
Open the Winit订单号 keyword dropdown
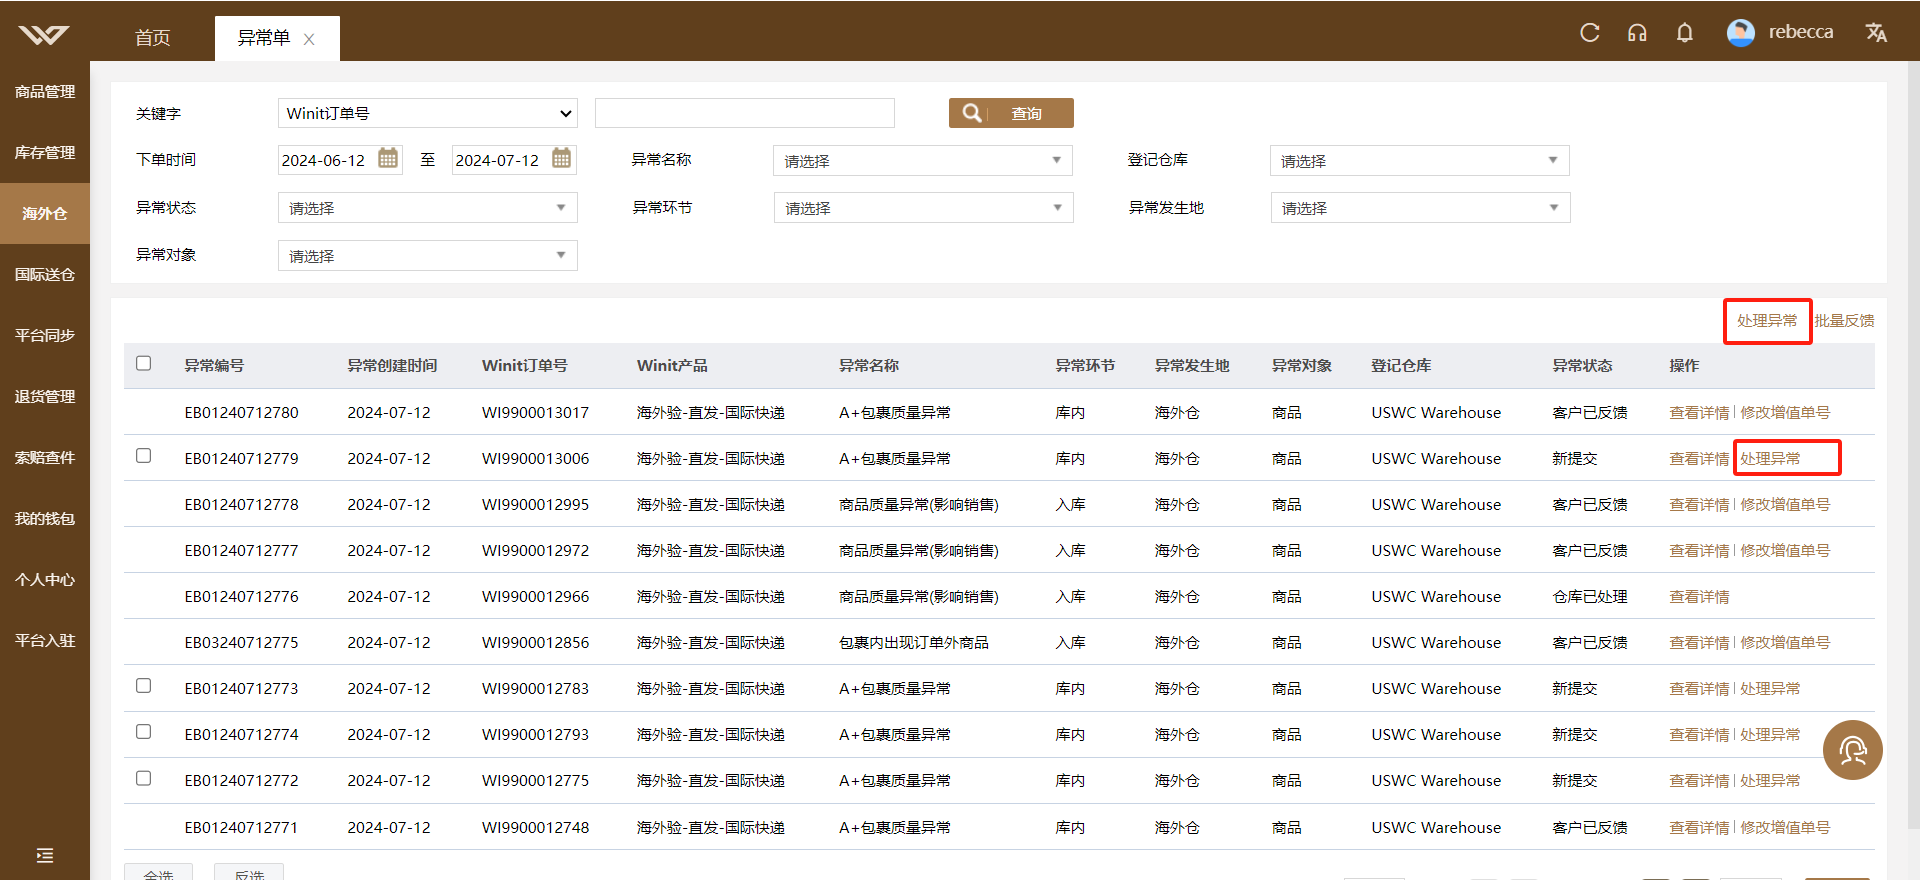pyautogui.click(x=428, y=113)
